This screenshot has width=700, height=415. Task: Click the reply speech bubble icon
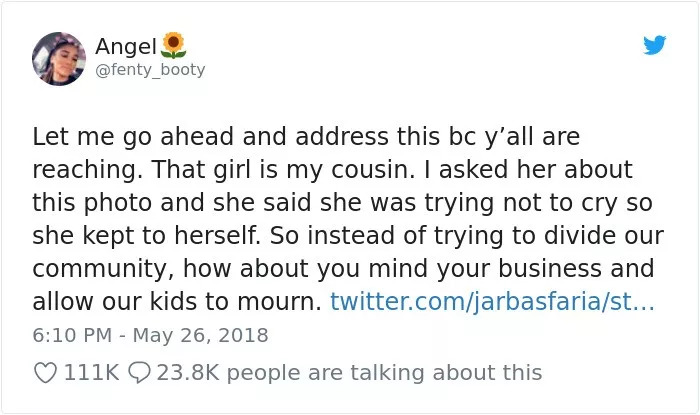tap(141, 372)
